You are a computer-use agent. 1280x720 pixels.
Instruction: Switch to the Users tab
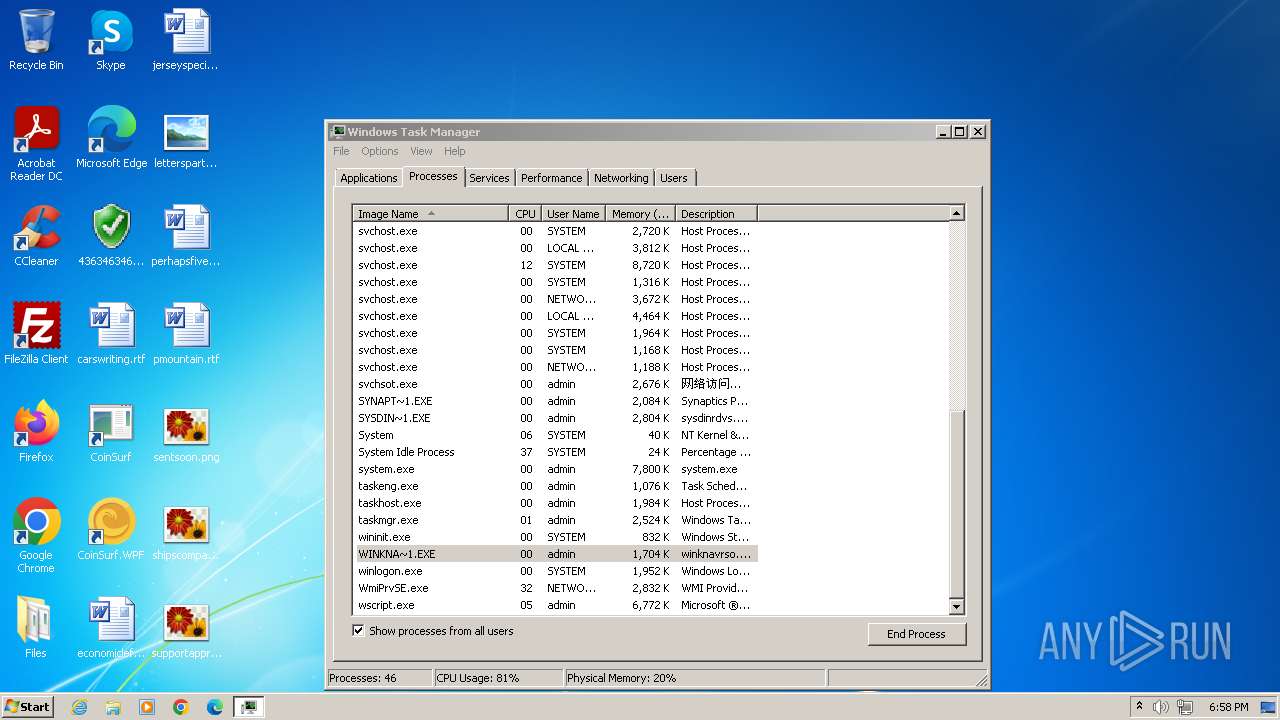pyautogui.click(x=674, y=178)
